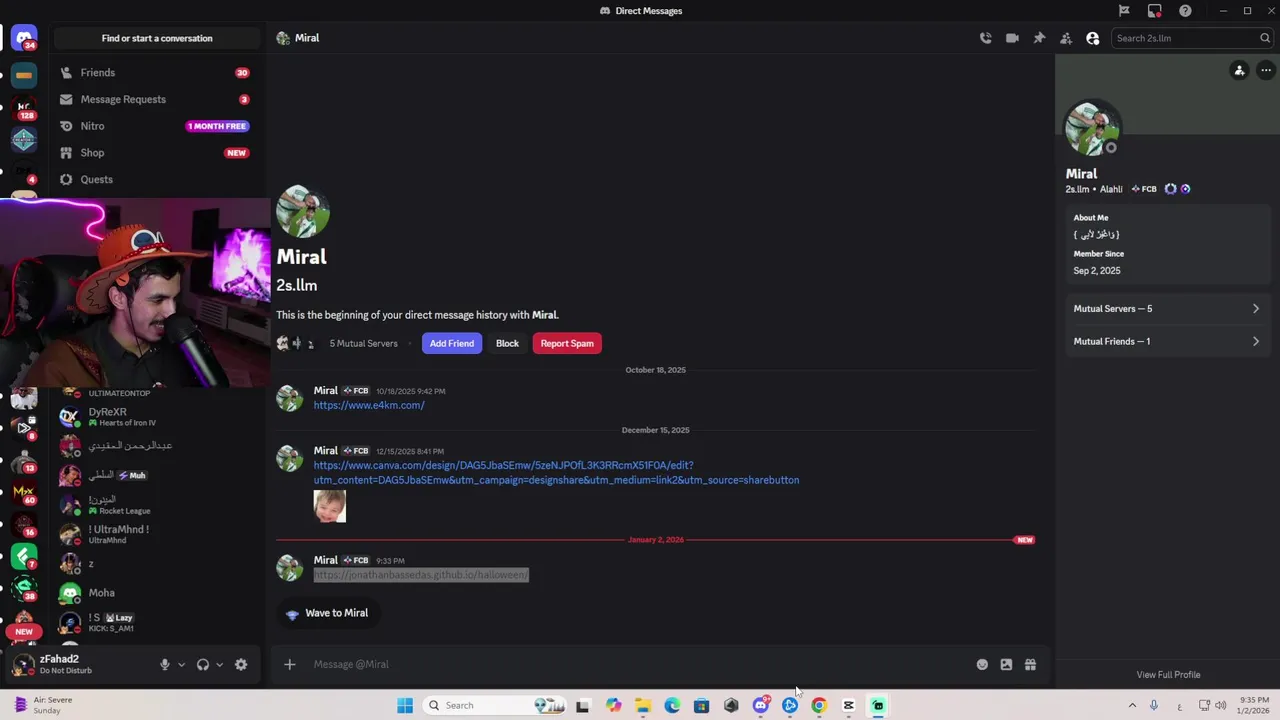
Task: Click the Windows taskbar Search box
Action: [495, 705]
